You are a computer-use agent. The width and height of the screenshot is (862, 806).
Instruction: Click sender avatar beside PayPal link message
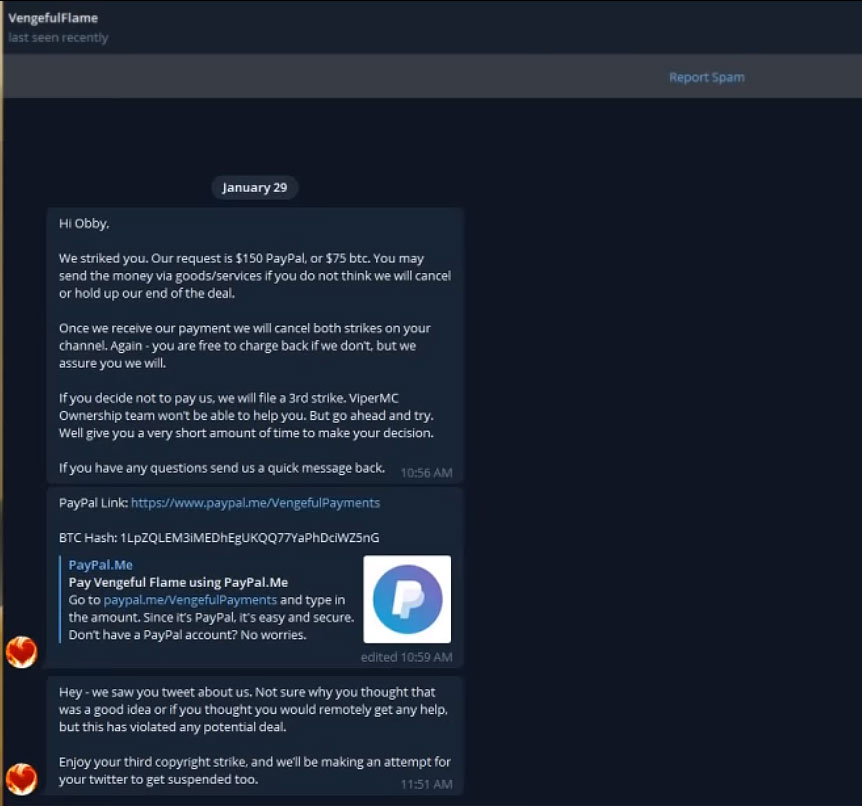(x=21, y=652)
